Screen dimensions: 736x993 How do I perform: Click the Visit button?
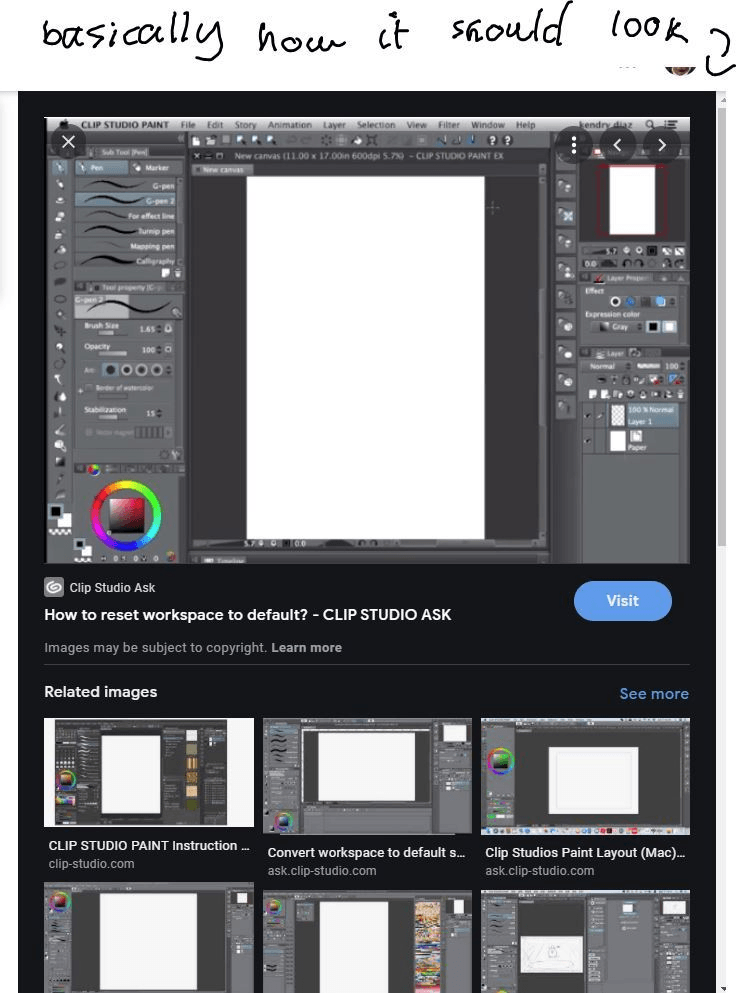click(x=623, y=600)
